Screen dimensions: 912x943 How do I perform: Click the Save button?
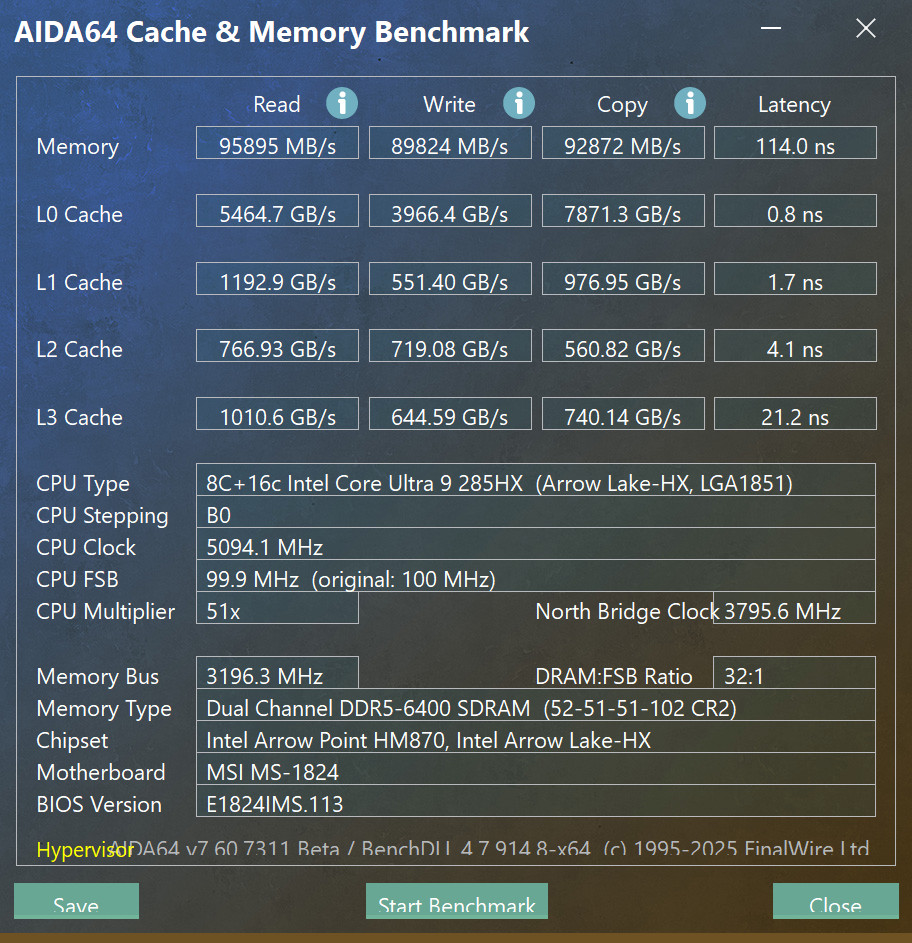tap(76, 900)
